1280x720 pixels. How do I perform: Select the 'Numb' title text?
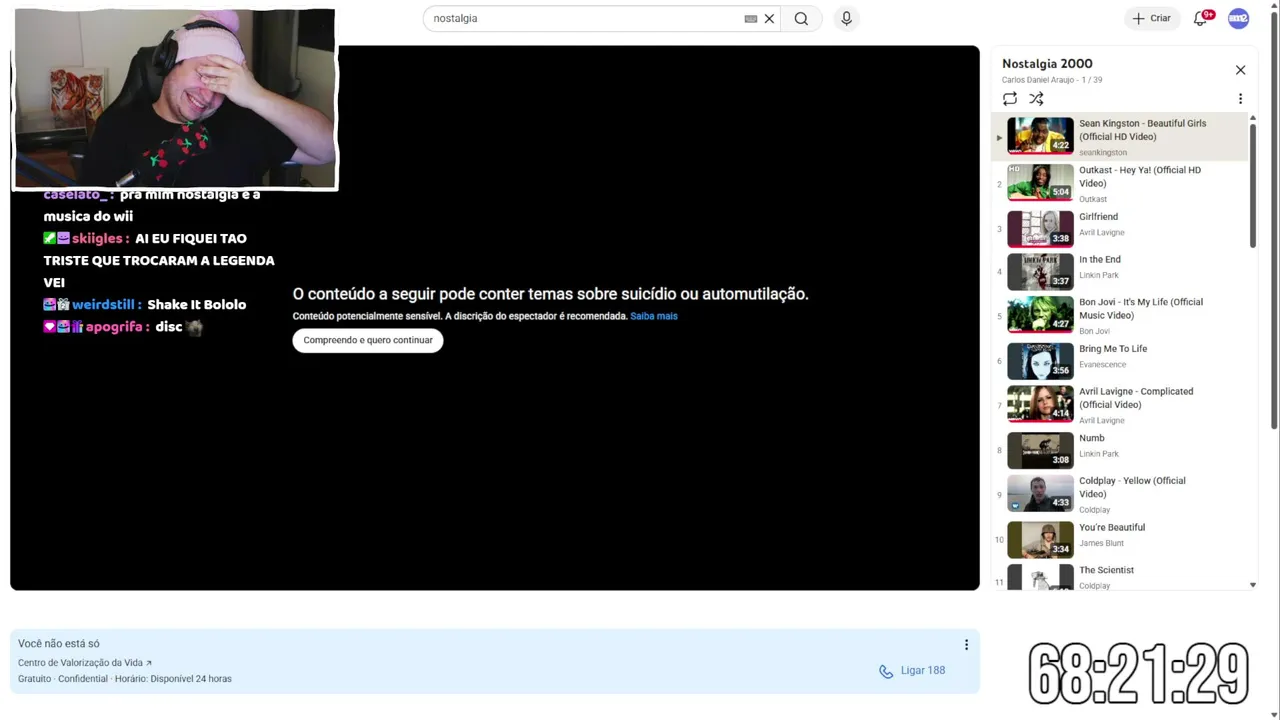point(1091,438)
